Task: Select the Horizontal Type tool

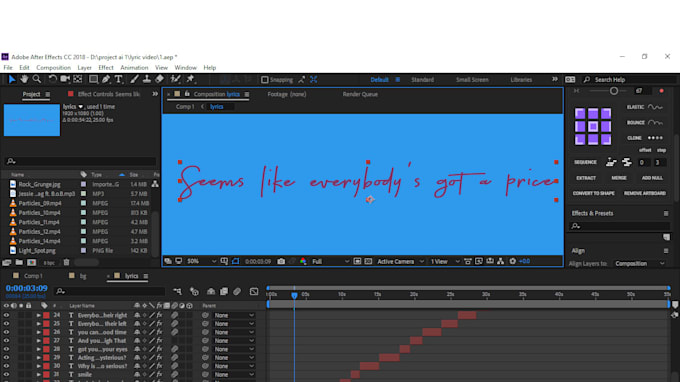Action: (x=118, y=79)
